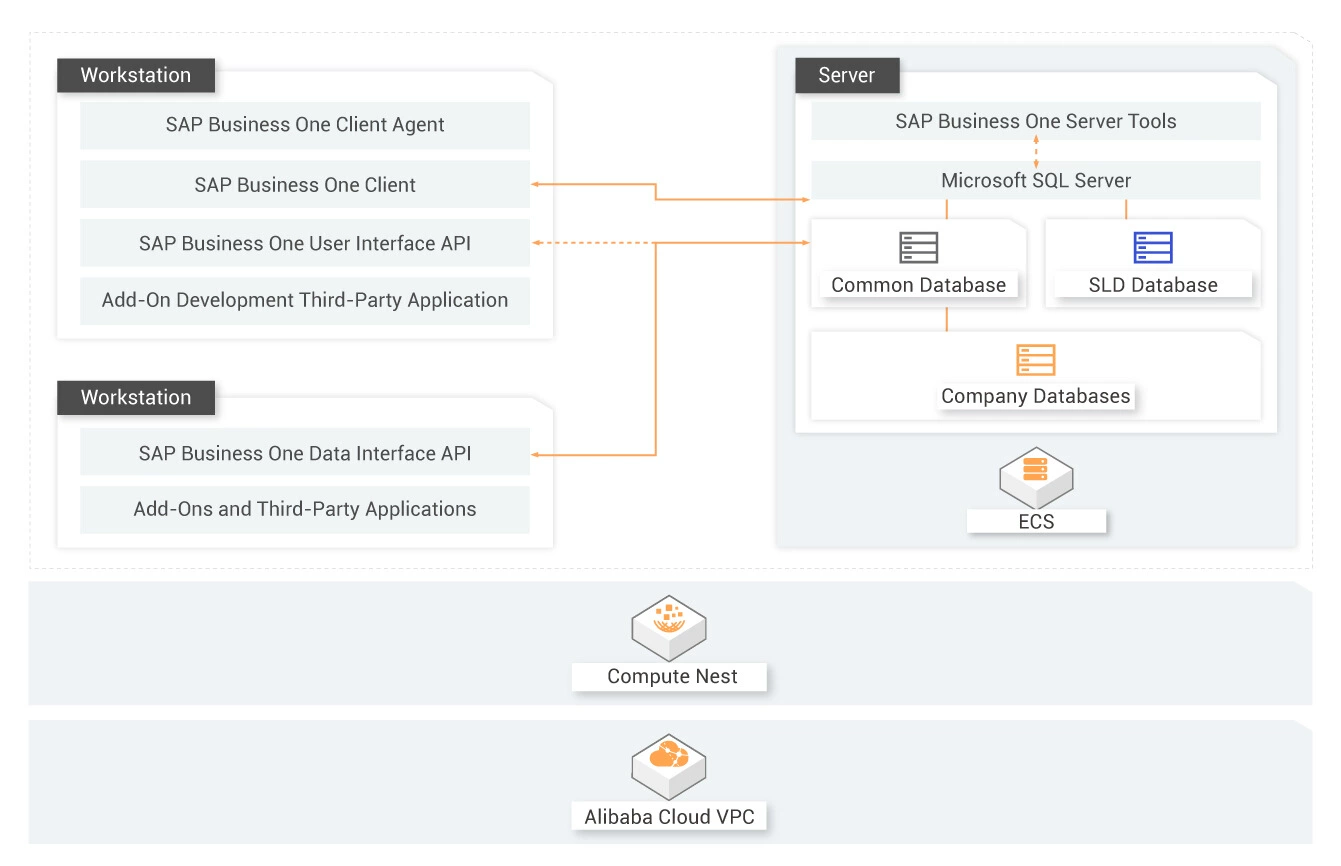Viewport: 1341px width, 866px height.
Task: Click the Common Database gray server icon
Action: tap(918, 247)
